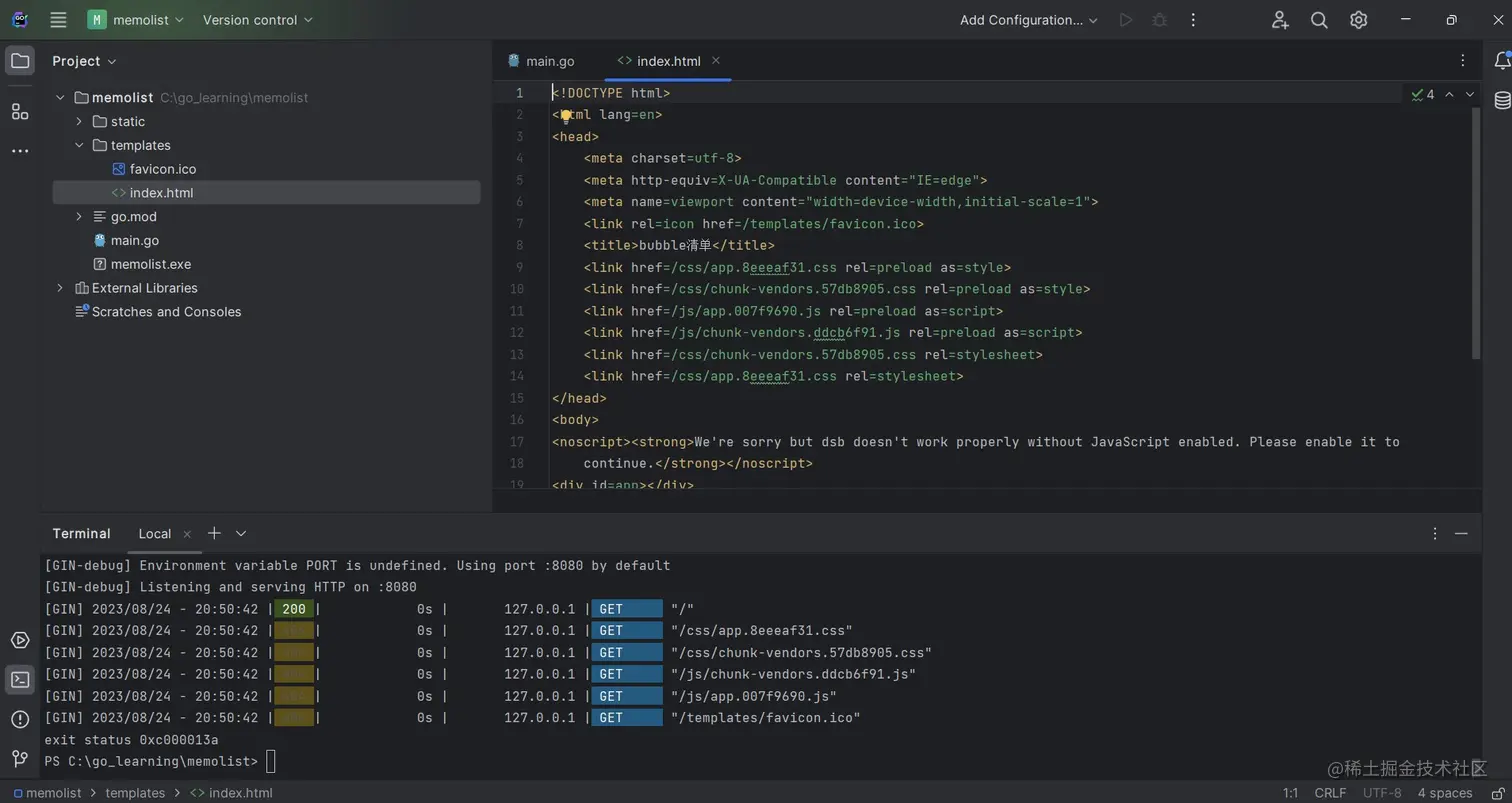This screenshot has height=803, width=1512.
Task: Click the terminal prompt input
Action: click(270, 762)
